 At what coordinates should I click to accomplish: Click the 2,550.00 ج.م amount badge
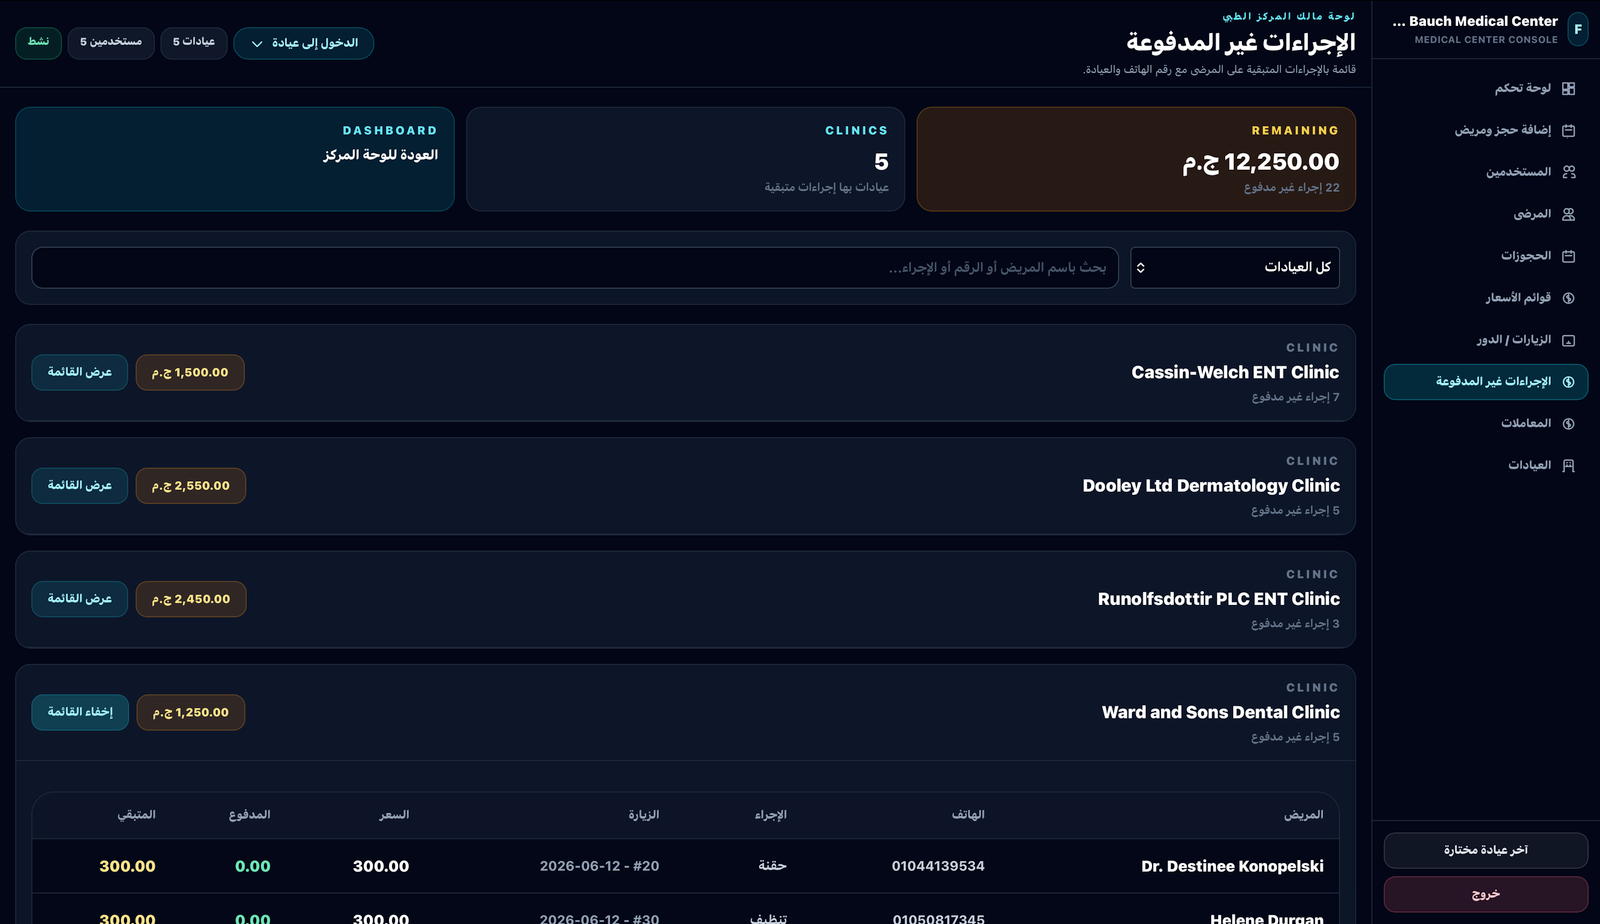point(191,486)
